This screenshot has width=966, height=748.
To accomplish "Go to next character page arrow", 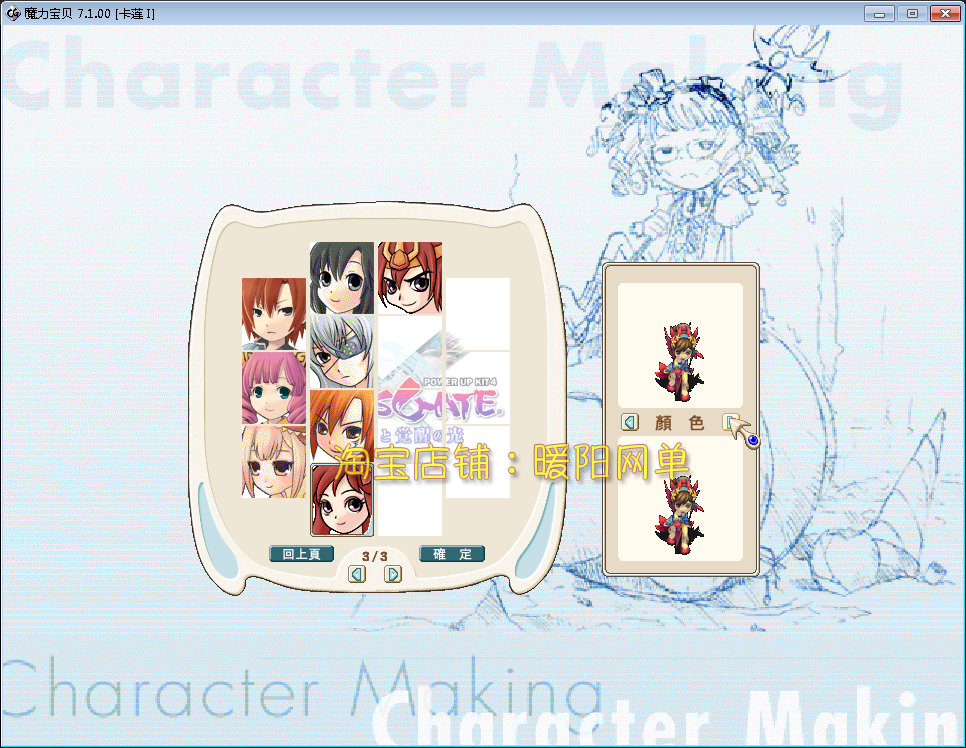I will point(393,574).
